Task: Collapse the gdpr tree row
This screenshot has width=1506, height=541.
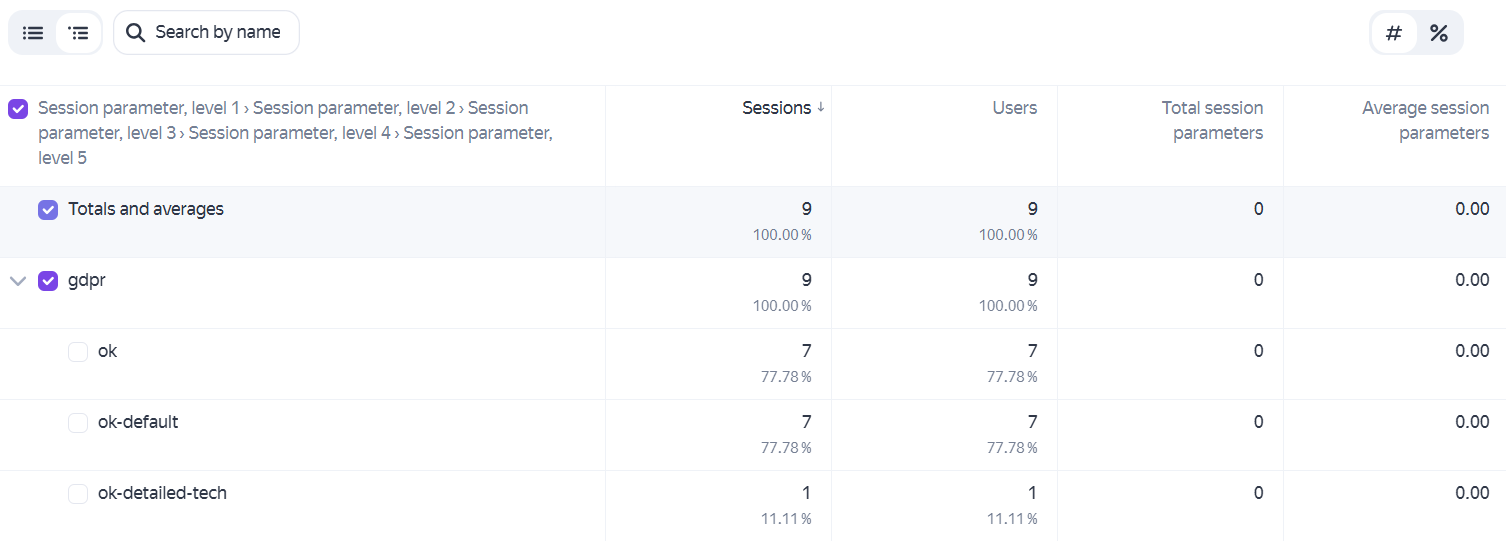Action: pos(17,281)
